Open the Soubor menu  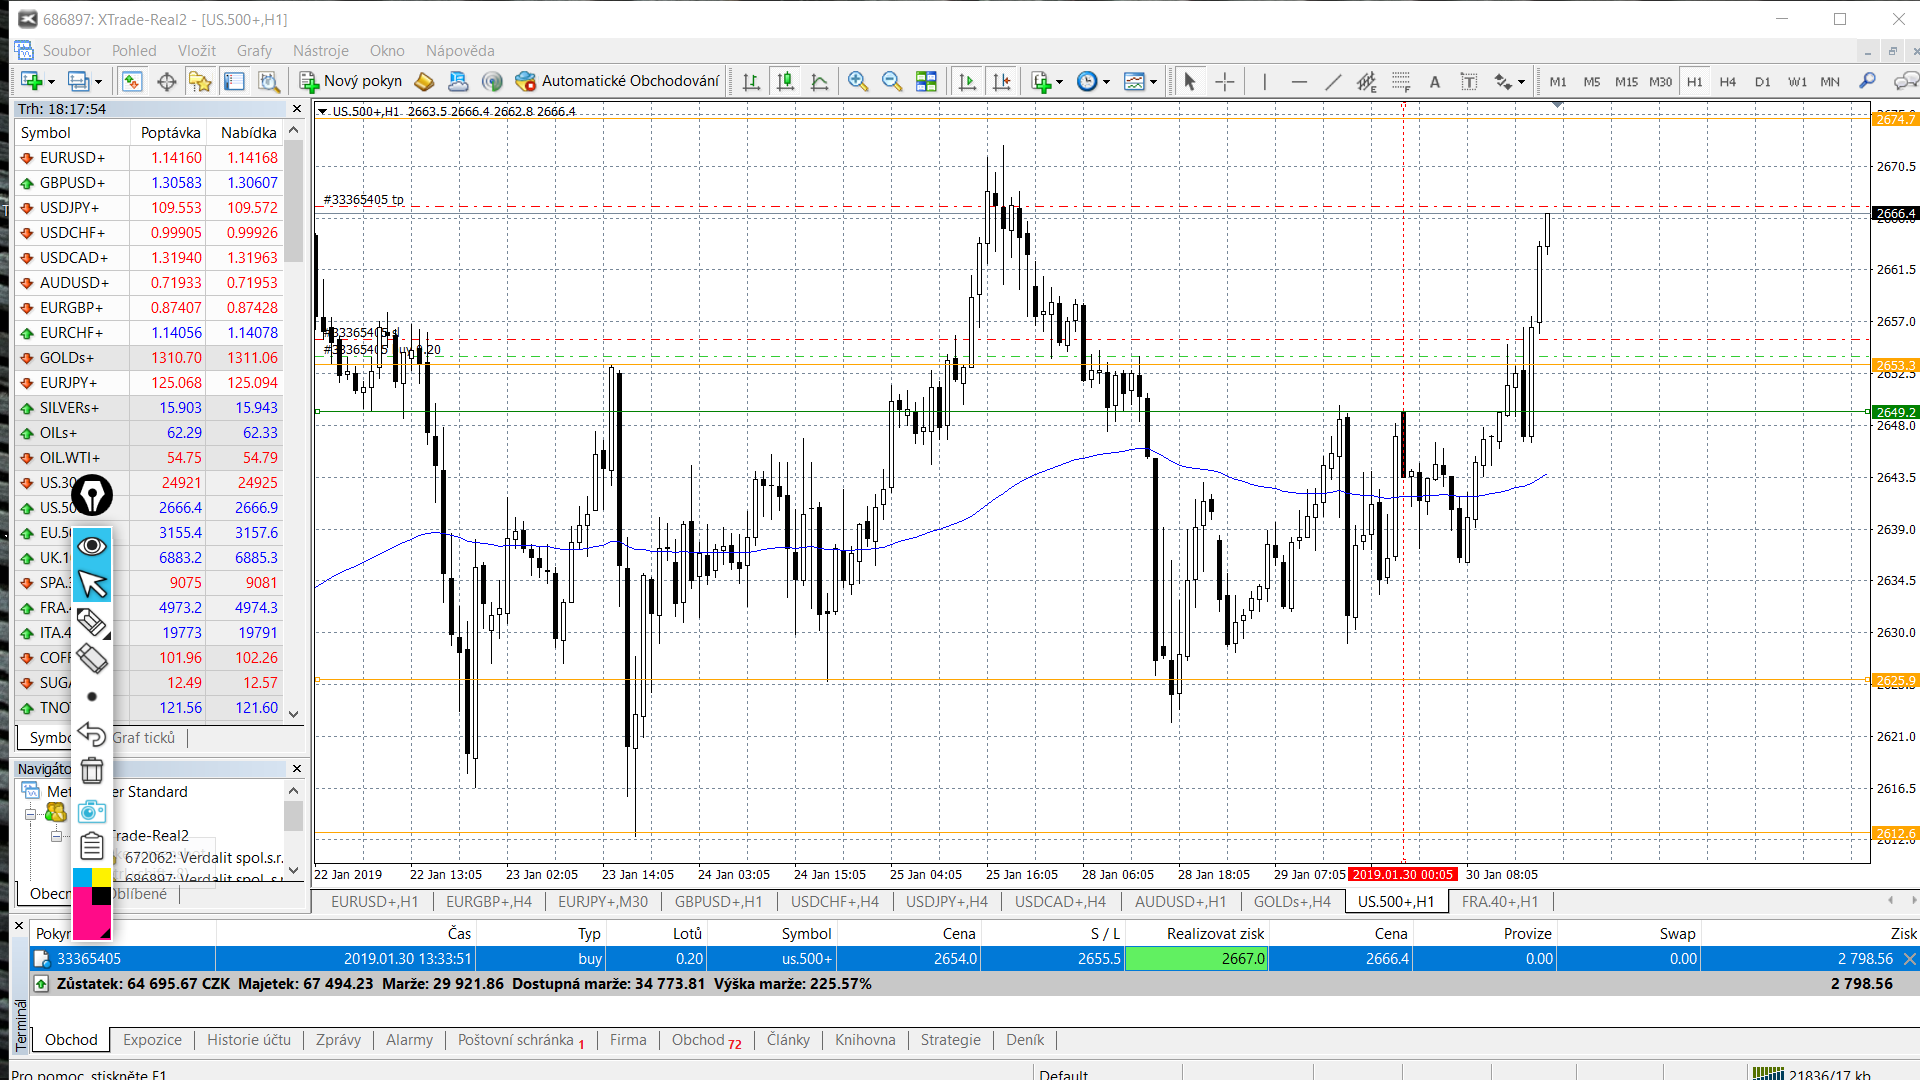67,51
